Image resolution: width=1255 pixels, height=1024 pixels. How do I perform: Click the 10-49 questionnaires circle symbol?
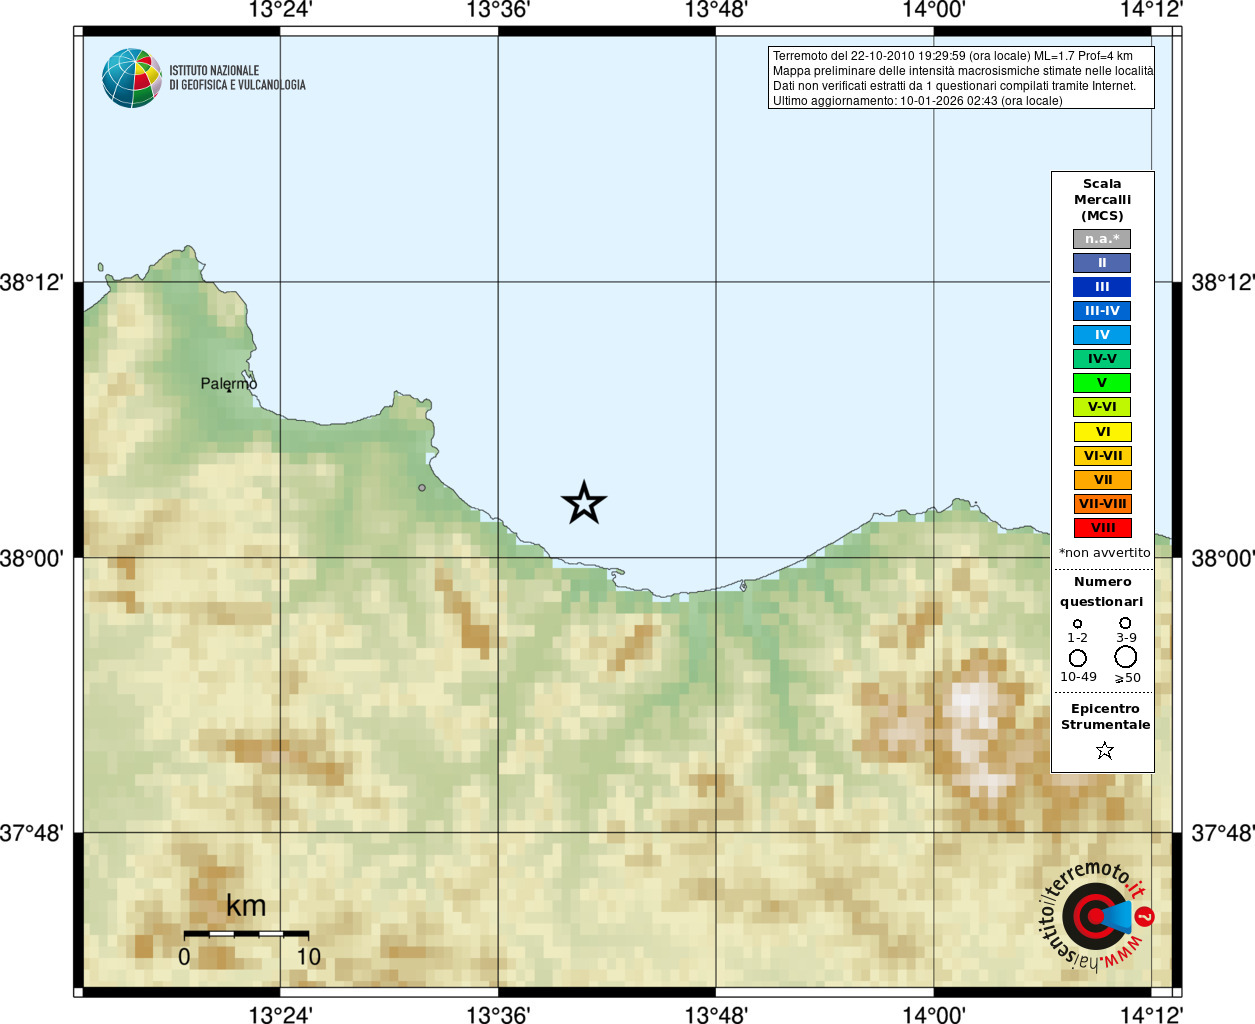click(x=1078, y=658)
